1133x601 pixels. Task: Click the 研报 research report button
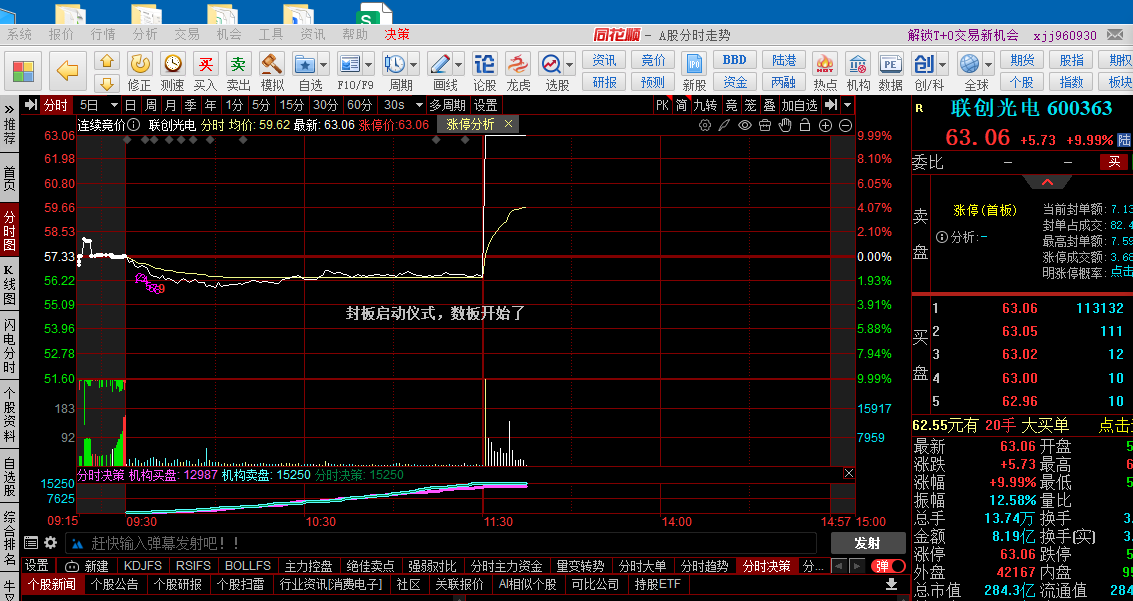click(x=604, y=82)
